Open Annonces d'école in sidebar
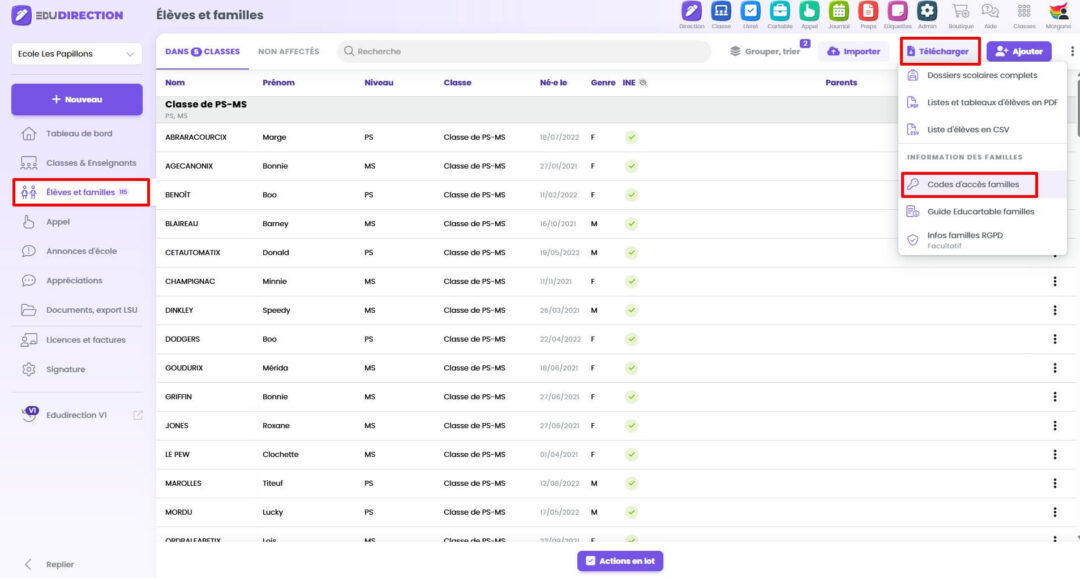This screenshot has width=1080, height=578. [77, 251]
